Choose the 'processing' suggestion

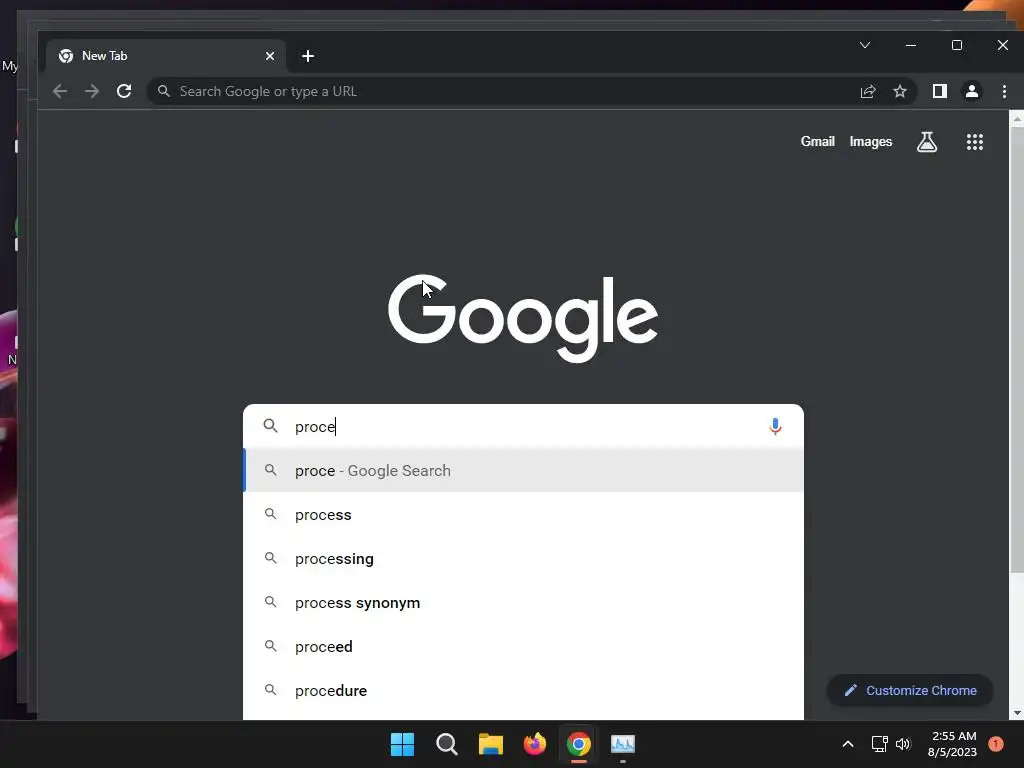523,558
